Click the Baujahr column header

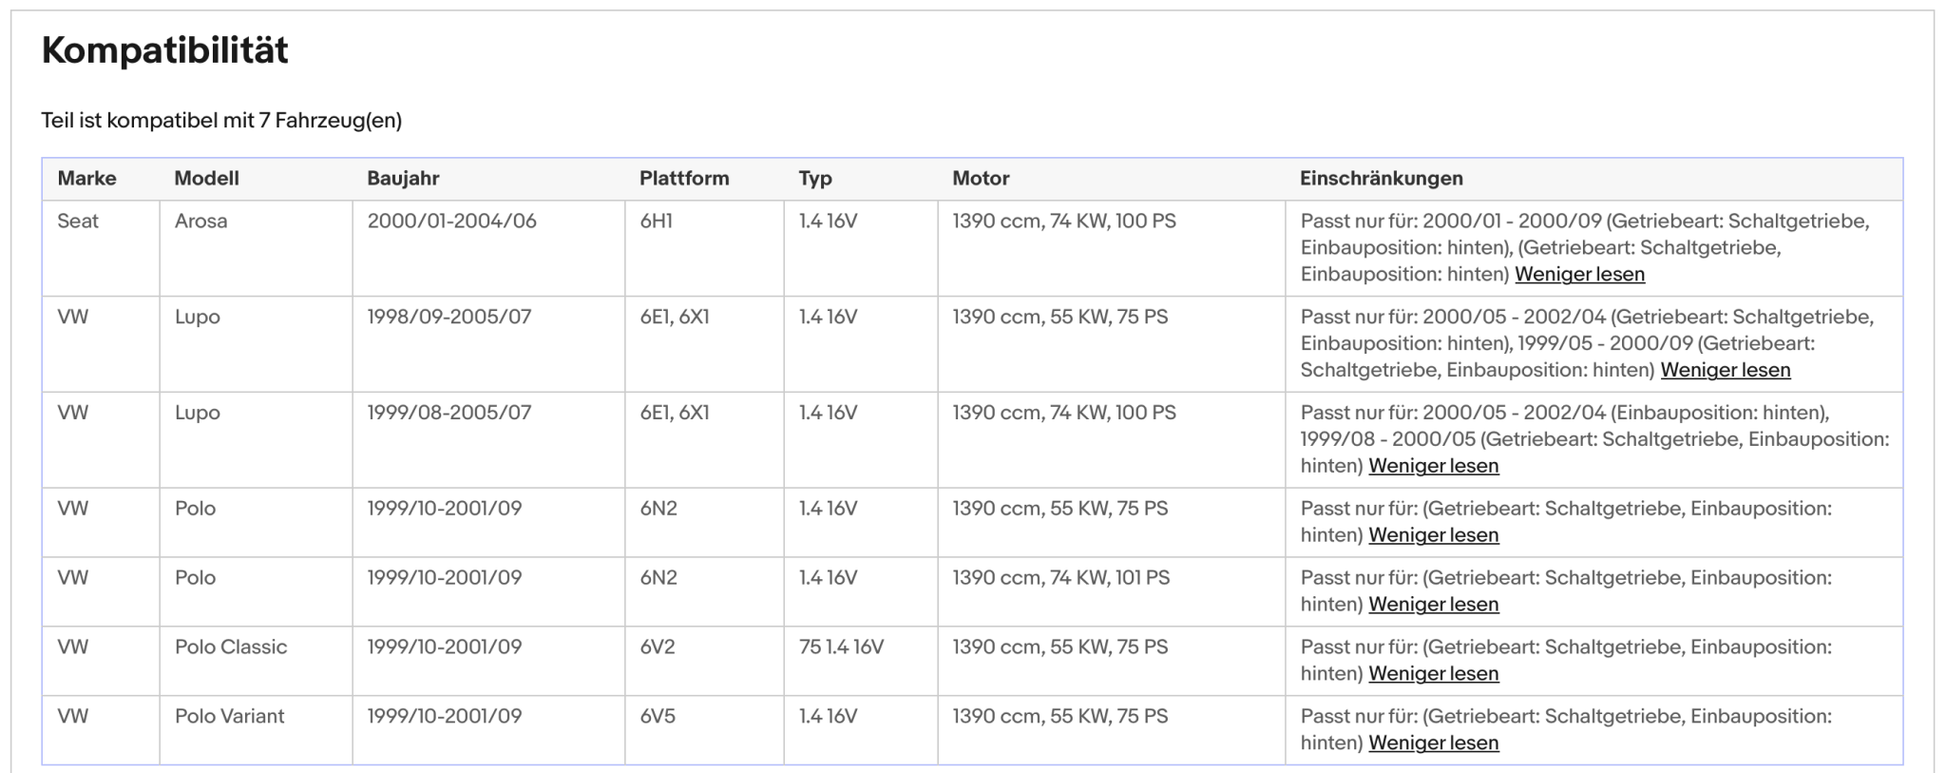[x=403, y=178]
